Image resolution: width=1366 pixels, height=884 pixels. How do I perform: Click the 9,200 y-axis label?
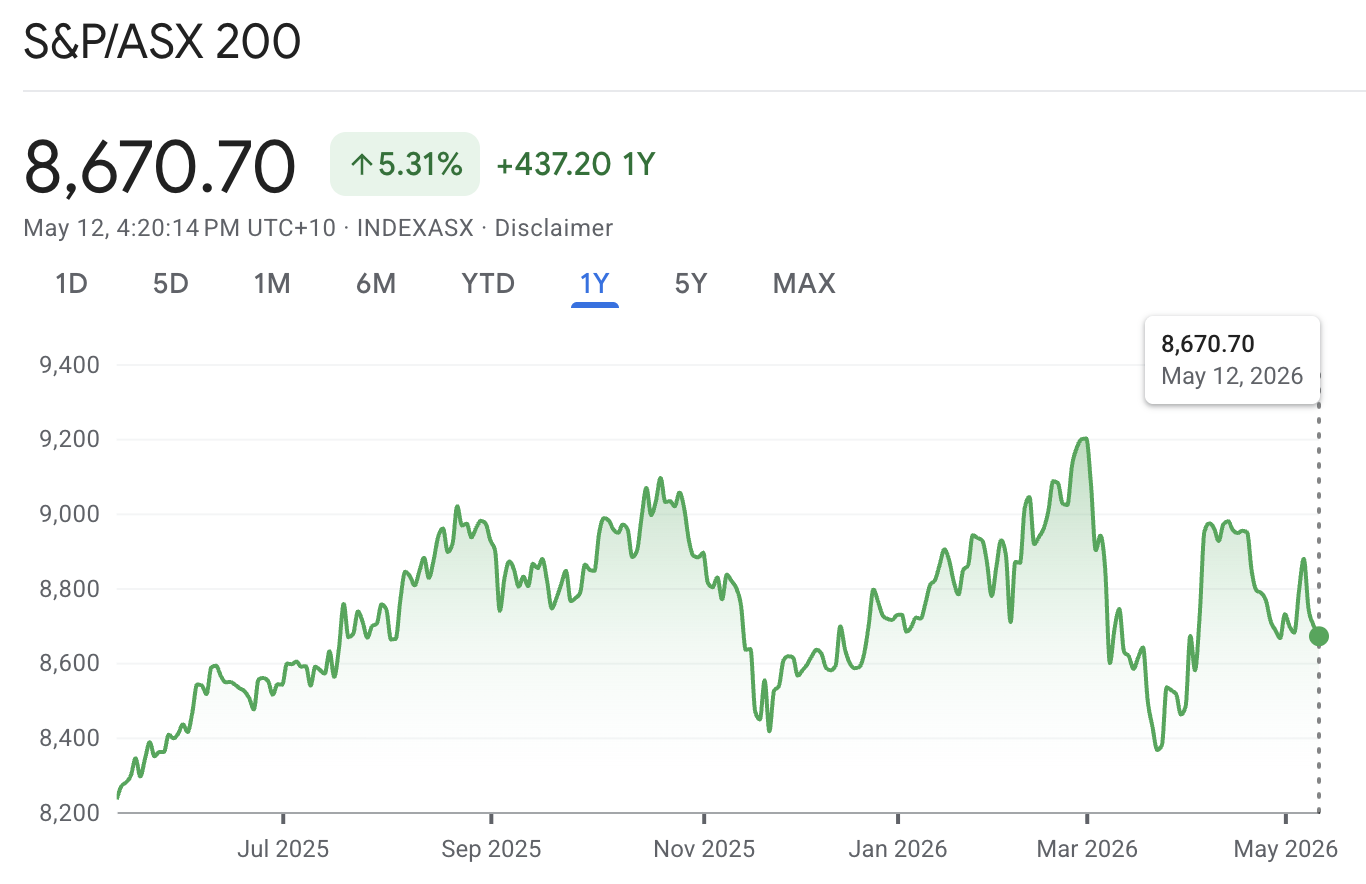click(x=69, y=440)
